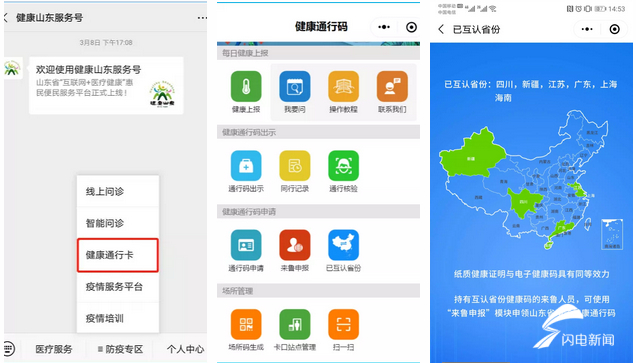Viewport: 636px width, 363px height.
Task: Tap South China Sea inset map
Action: click(x=612, y=234)
